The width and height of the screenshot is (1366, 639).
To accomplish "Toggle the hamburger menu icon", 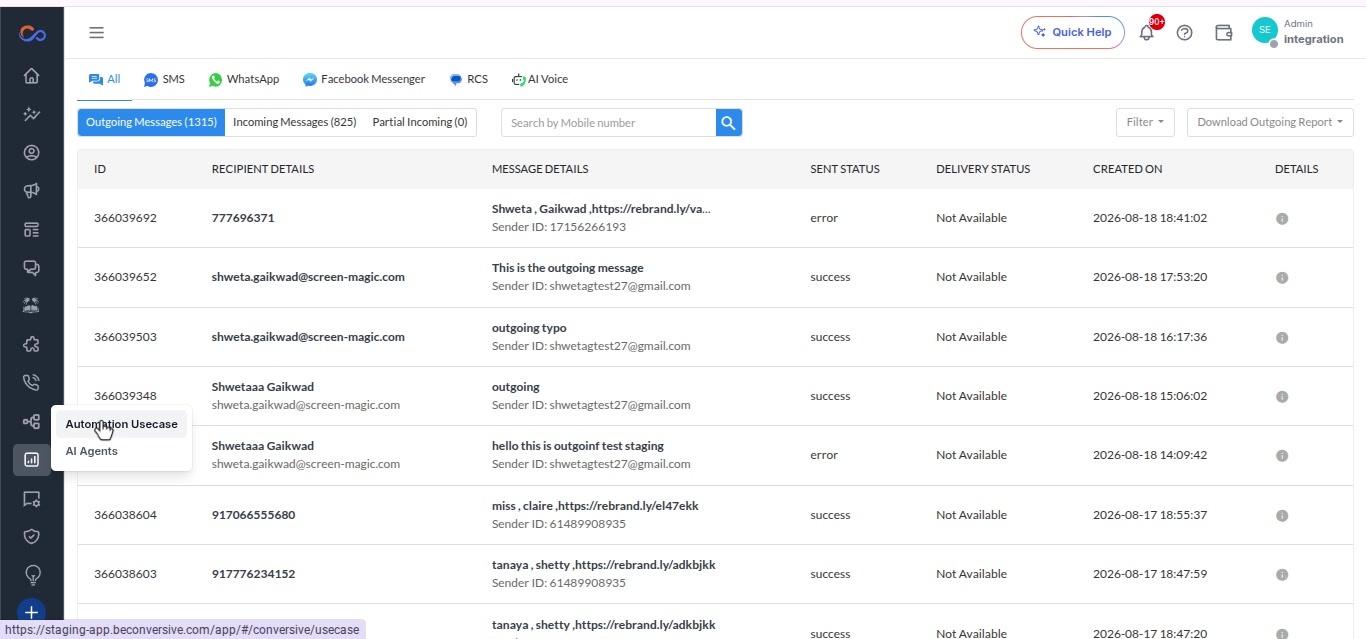I will coord(97,32).
